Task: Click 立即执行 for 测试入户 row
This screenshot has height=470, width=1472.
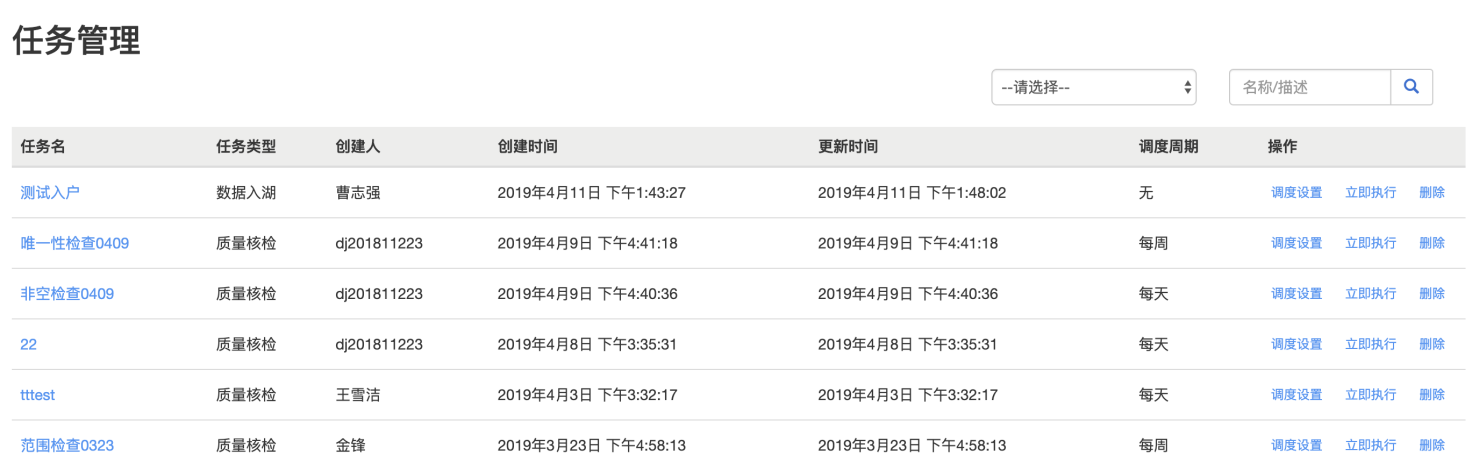Action: point(1371,193)
